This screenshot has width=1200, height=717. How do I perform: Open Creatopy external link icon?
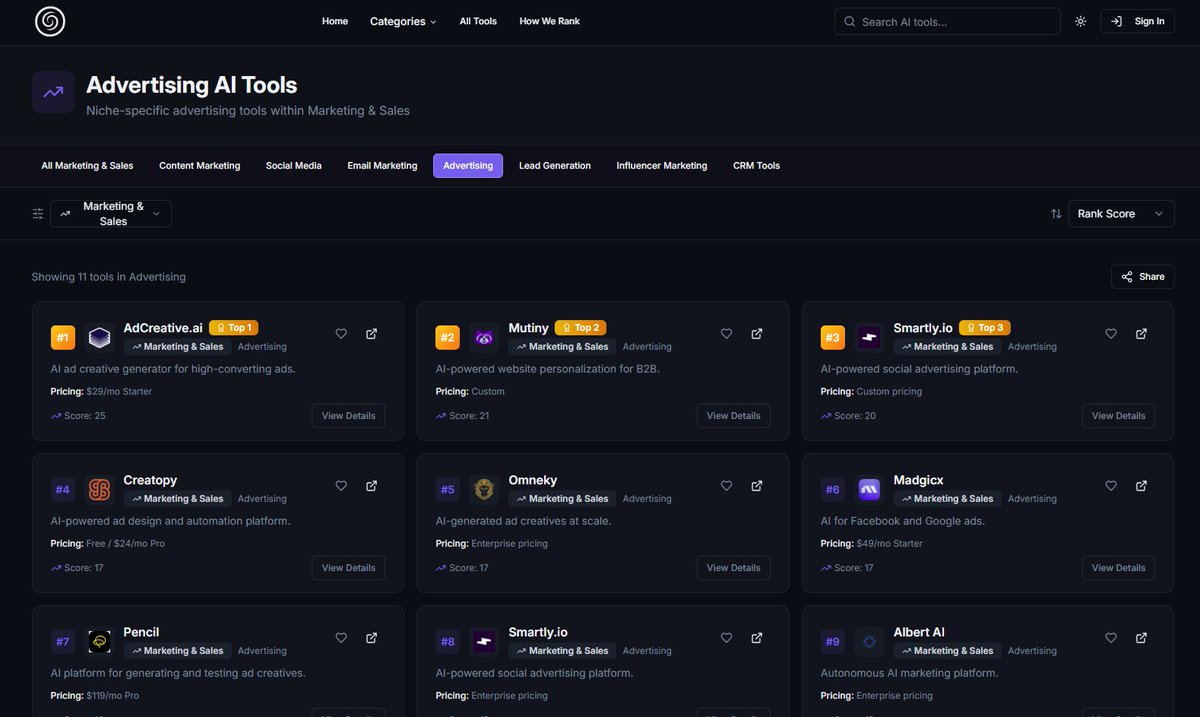click(371, 486)
